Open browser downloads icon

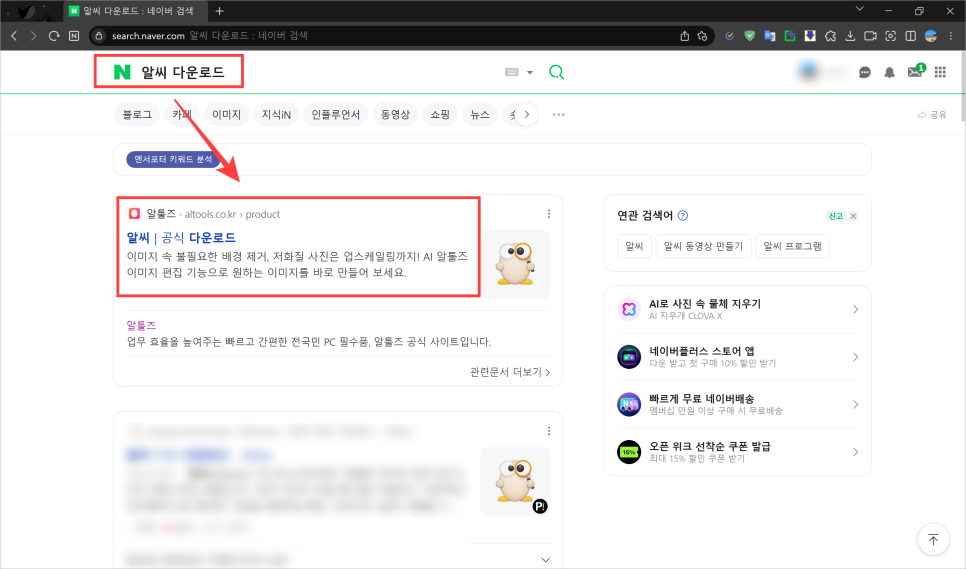coord(850,36)
